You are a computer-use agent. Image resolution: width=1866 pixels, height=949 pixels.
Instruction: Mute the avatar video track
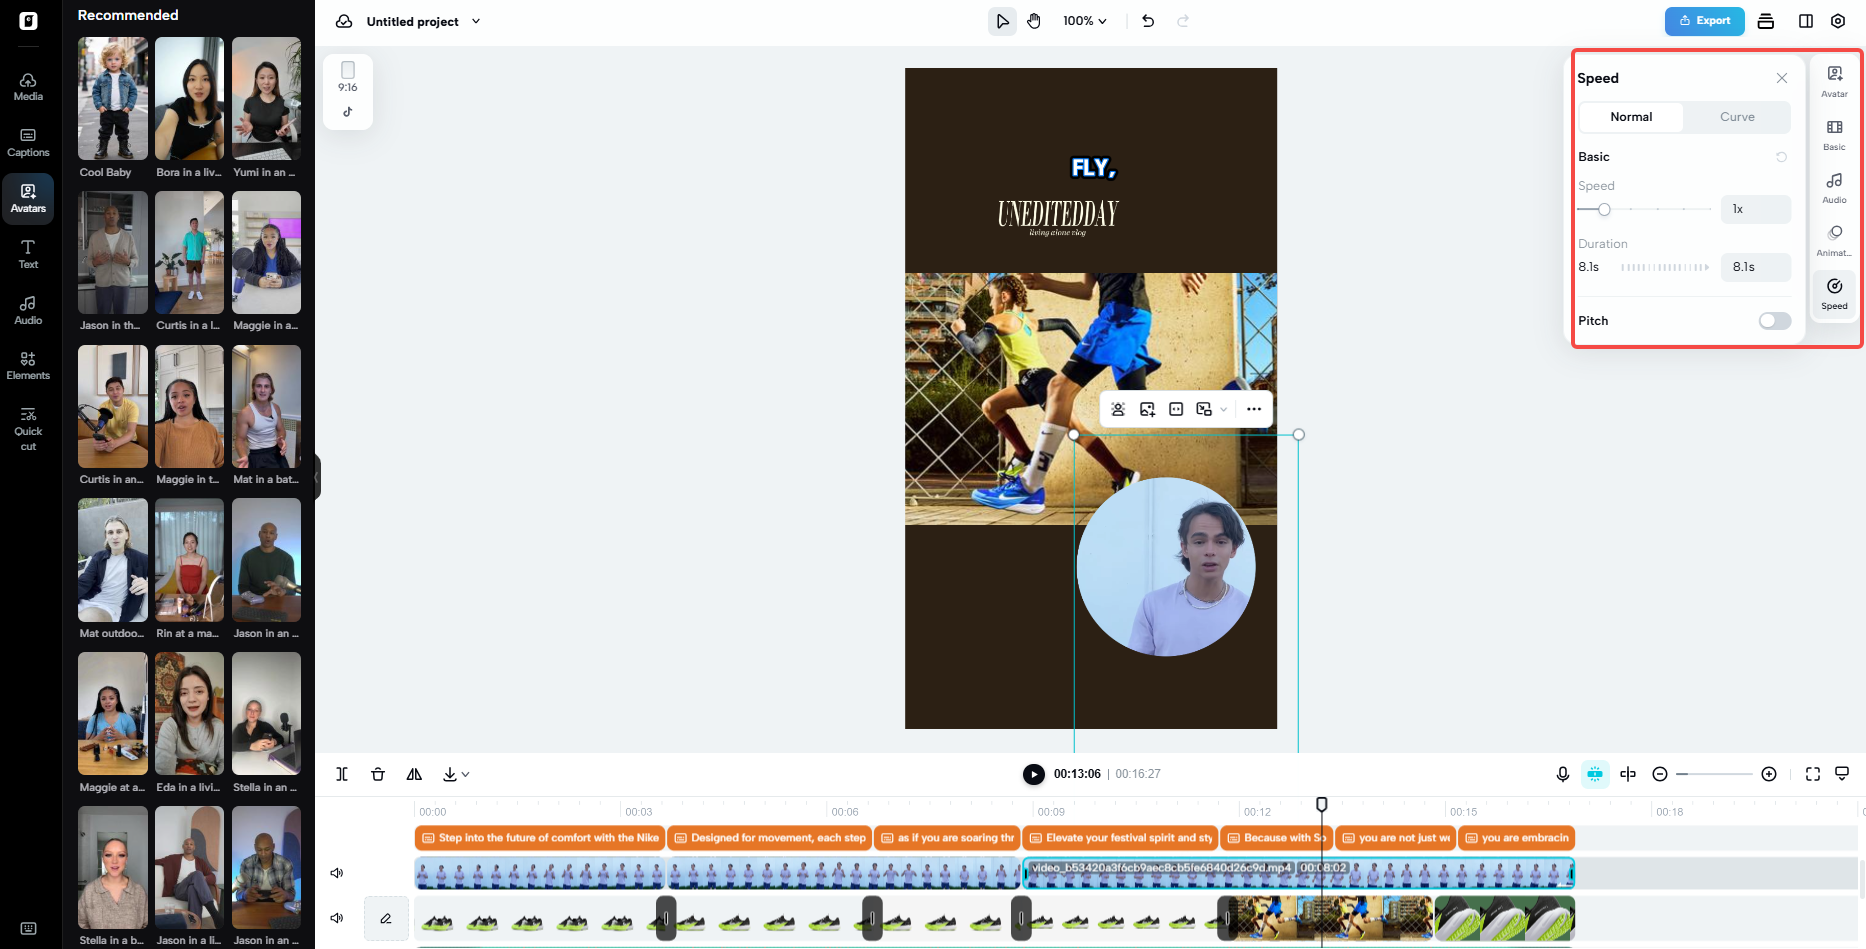coord(337,873)
